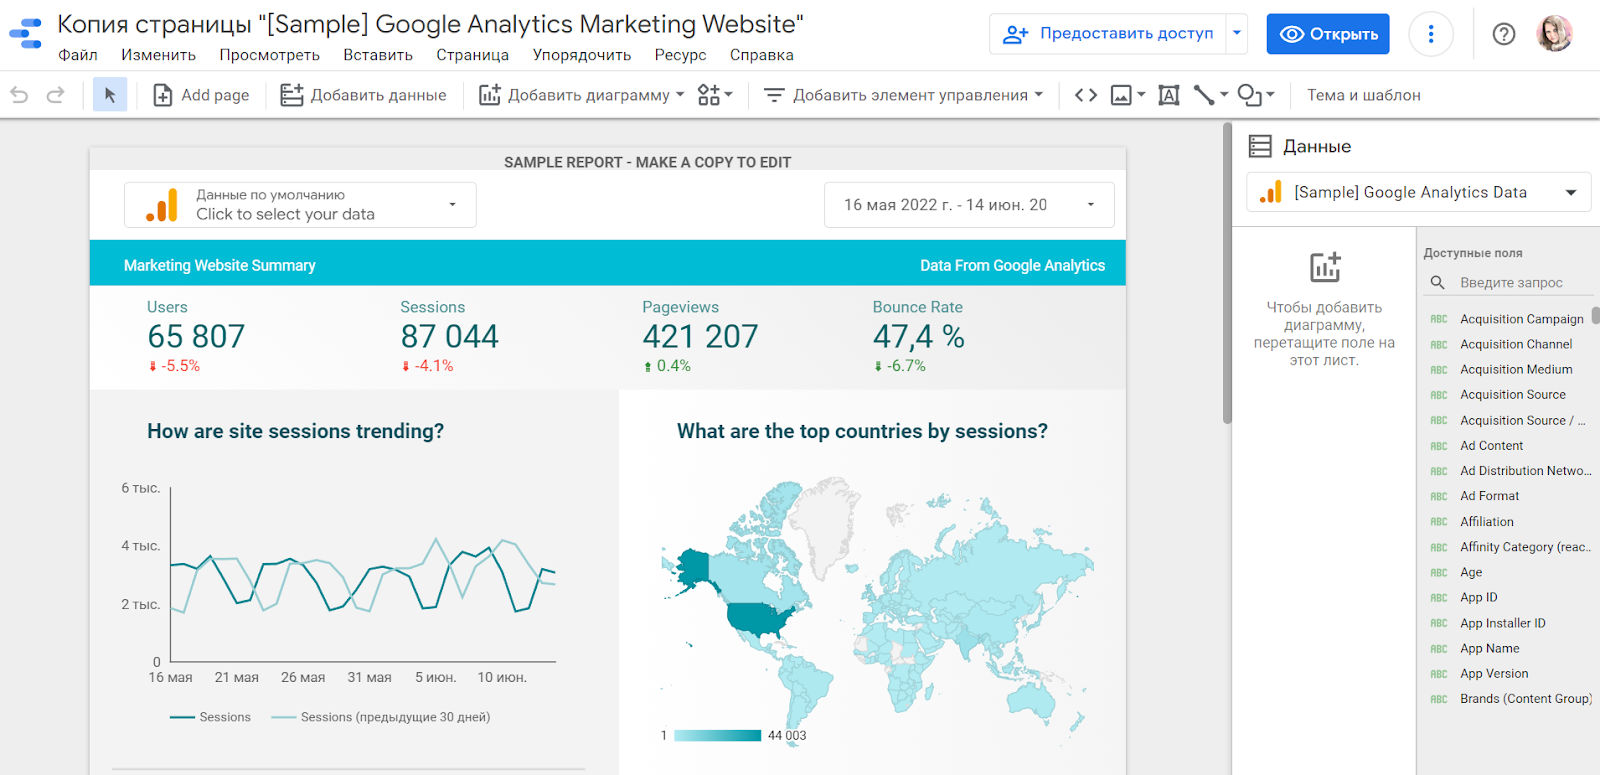Click the undo arrow icon
Screen dimensions: 1600x775
[x=19, y=95]
